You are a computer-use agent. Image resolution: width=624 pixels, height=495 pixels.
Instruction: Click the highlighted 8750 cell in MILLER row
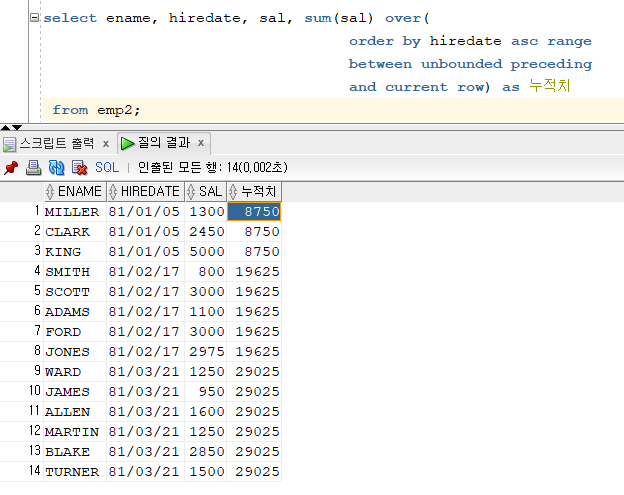click(x=254, y=212)
